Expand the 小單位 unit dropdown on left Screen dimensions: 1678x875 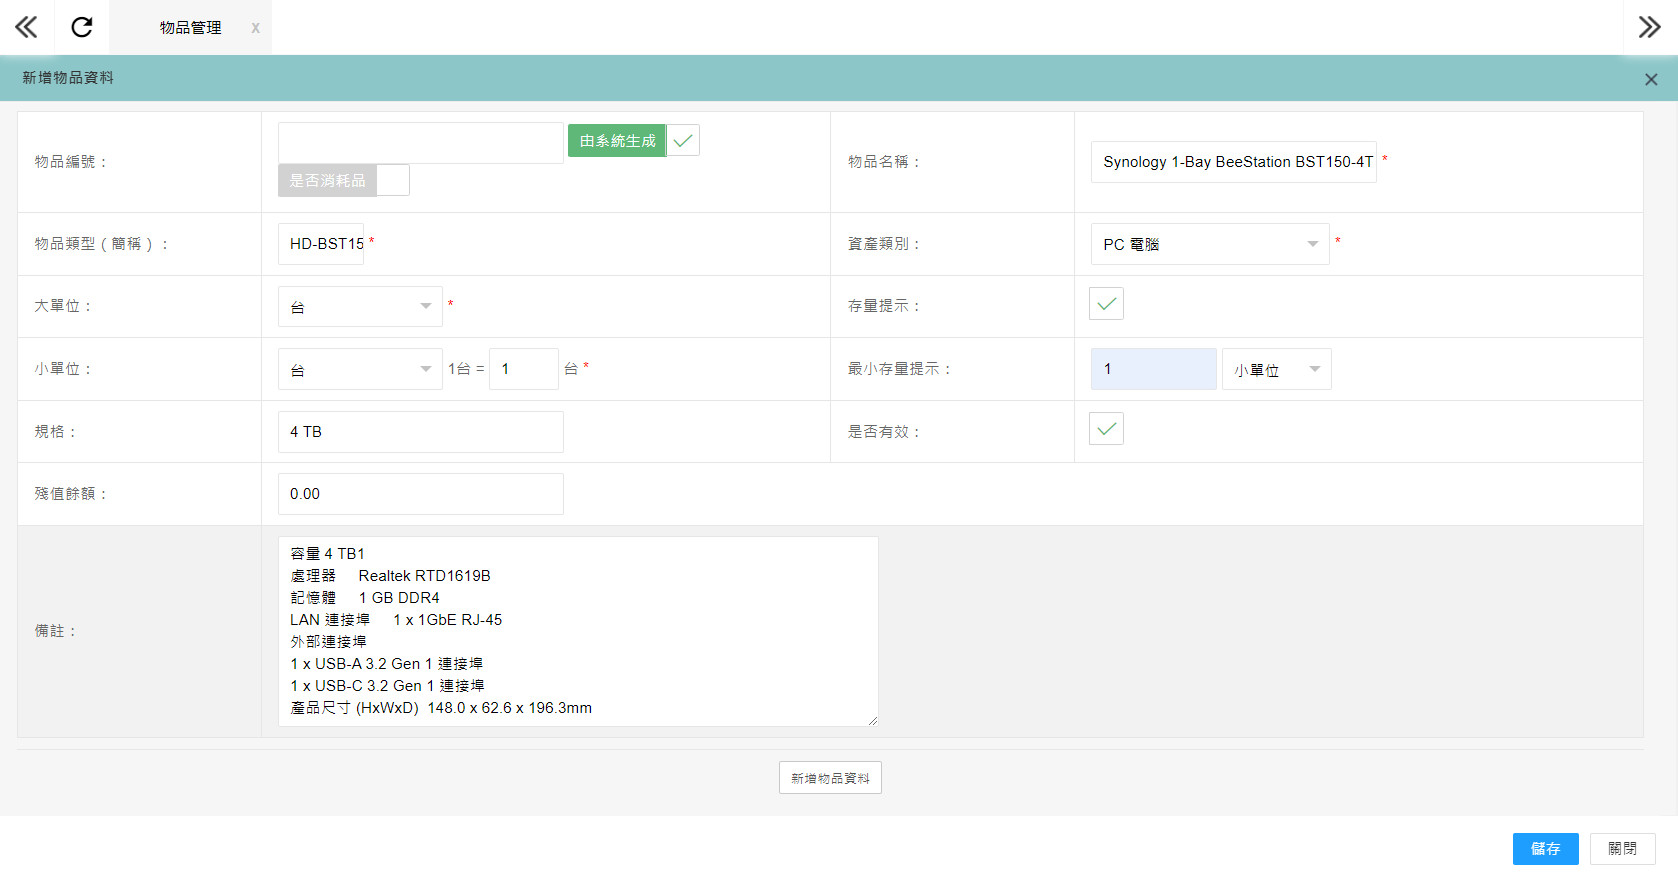point(359,369)
